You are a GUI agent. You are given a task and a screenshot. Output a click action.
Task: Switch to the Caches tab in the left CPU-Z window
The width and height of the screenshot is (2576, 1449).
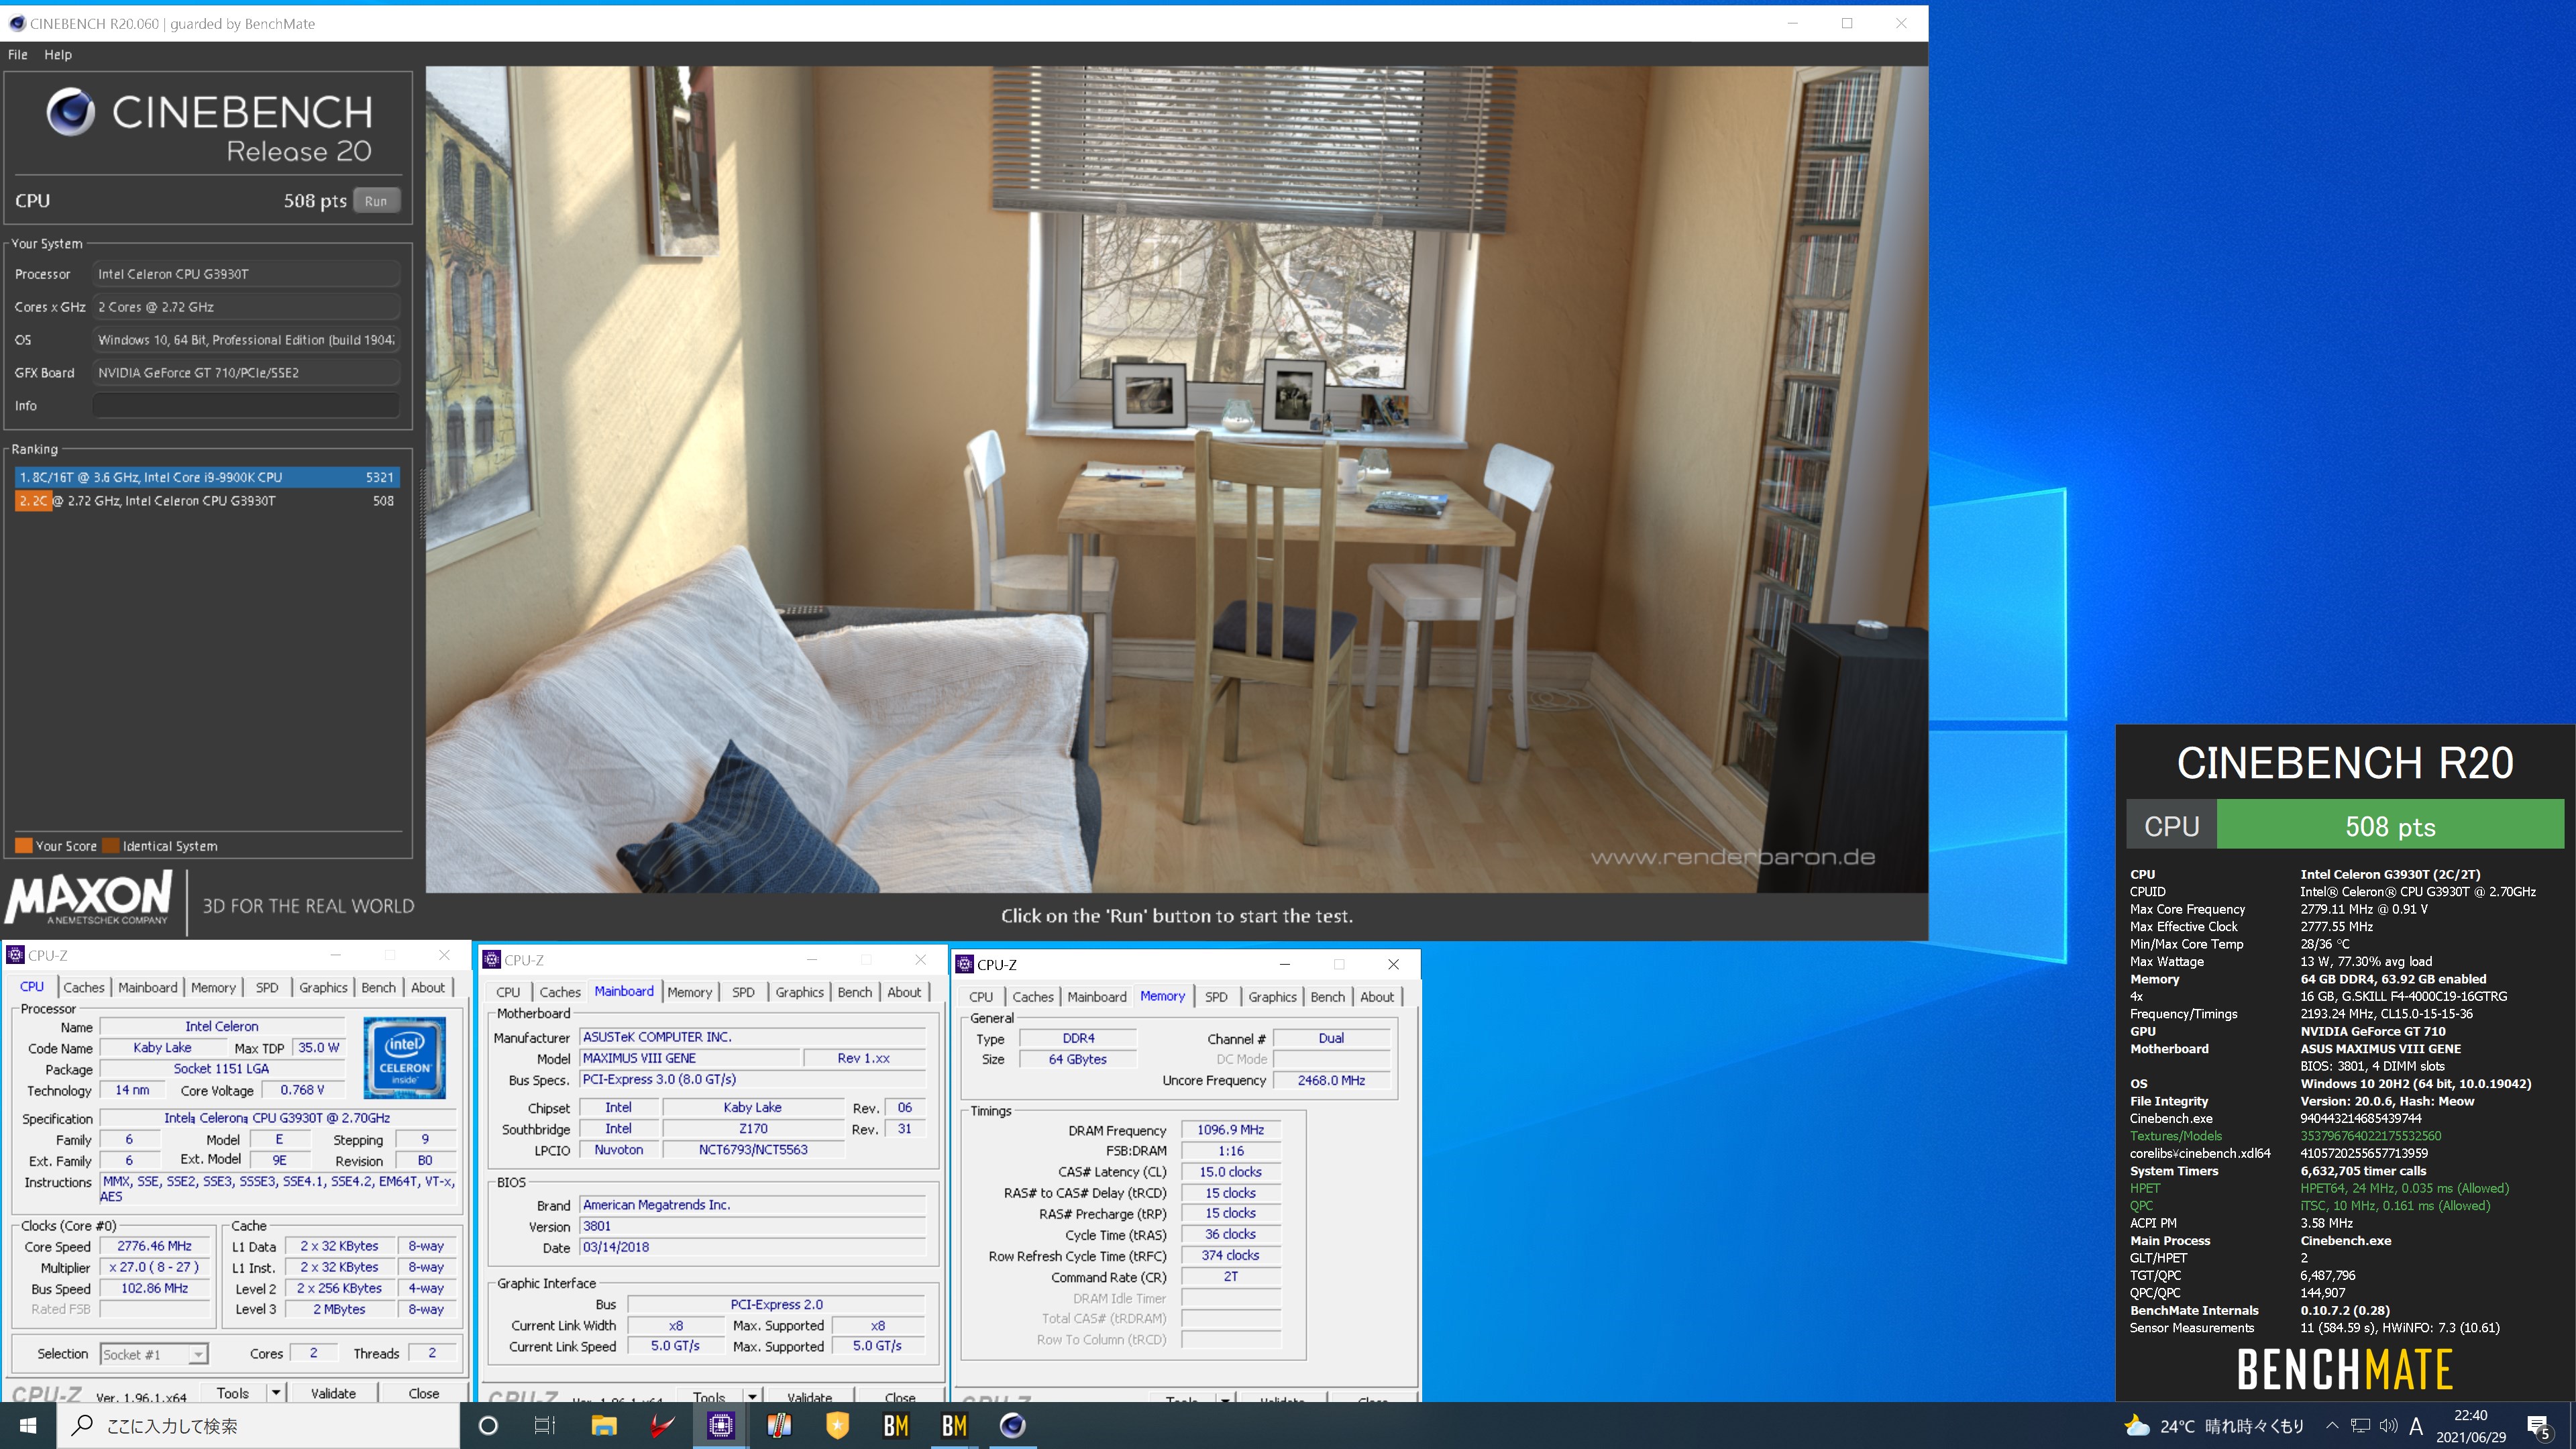[x=84, y=987]
